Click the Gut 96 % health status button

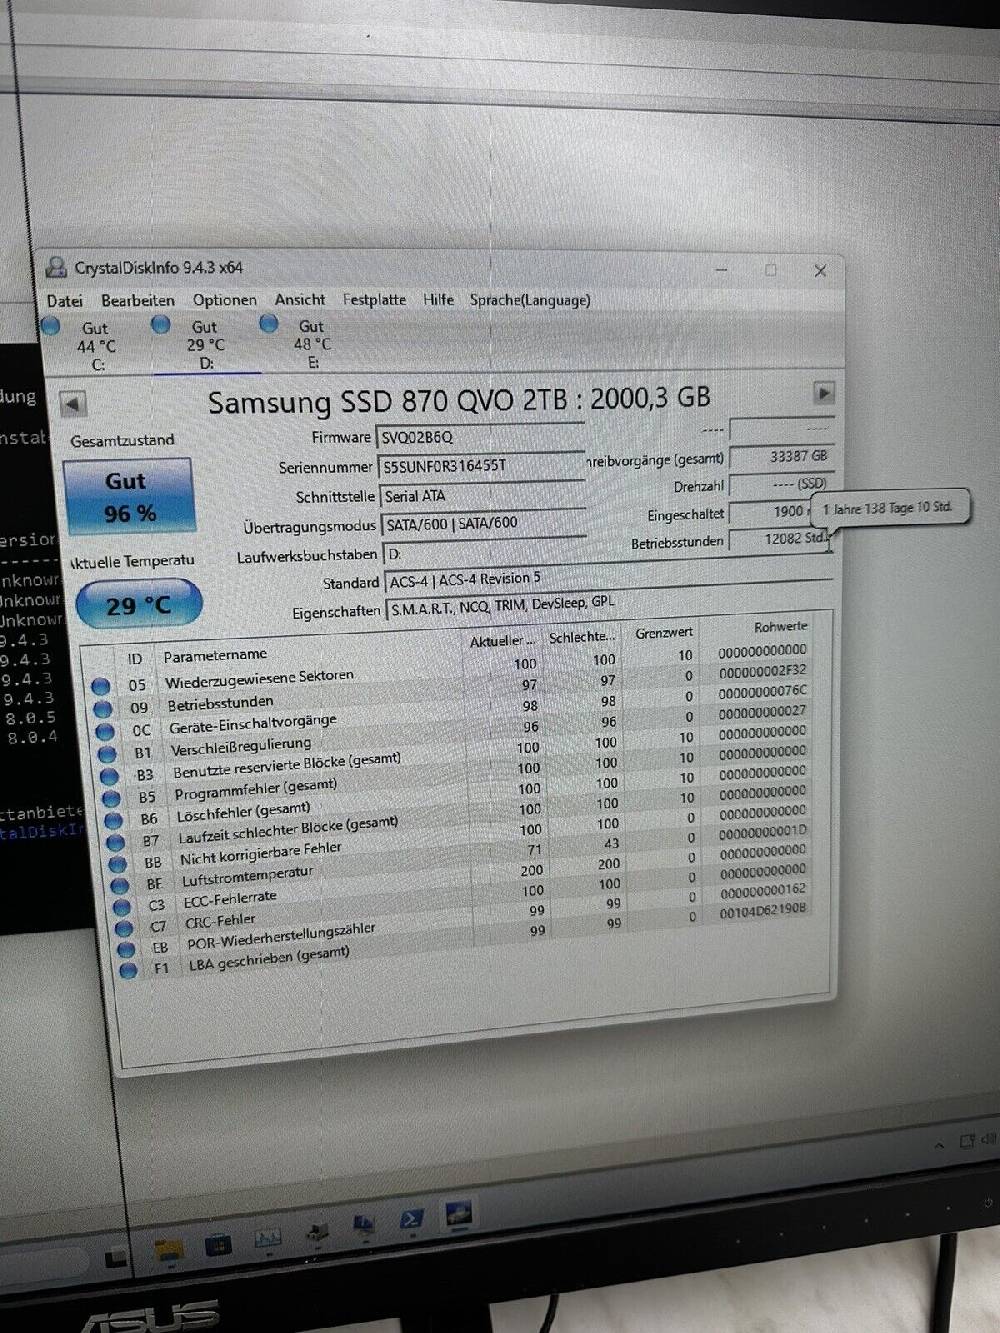point(128,496)
